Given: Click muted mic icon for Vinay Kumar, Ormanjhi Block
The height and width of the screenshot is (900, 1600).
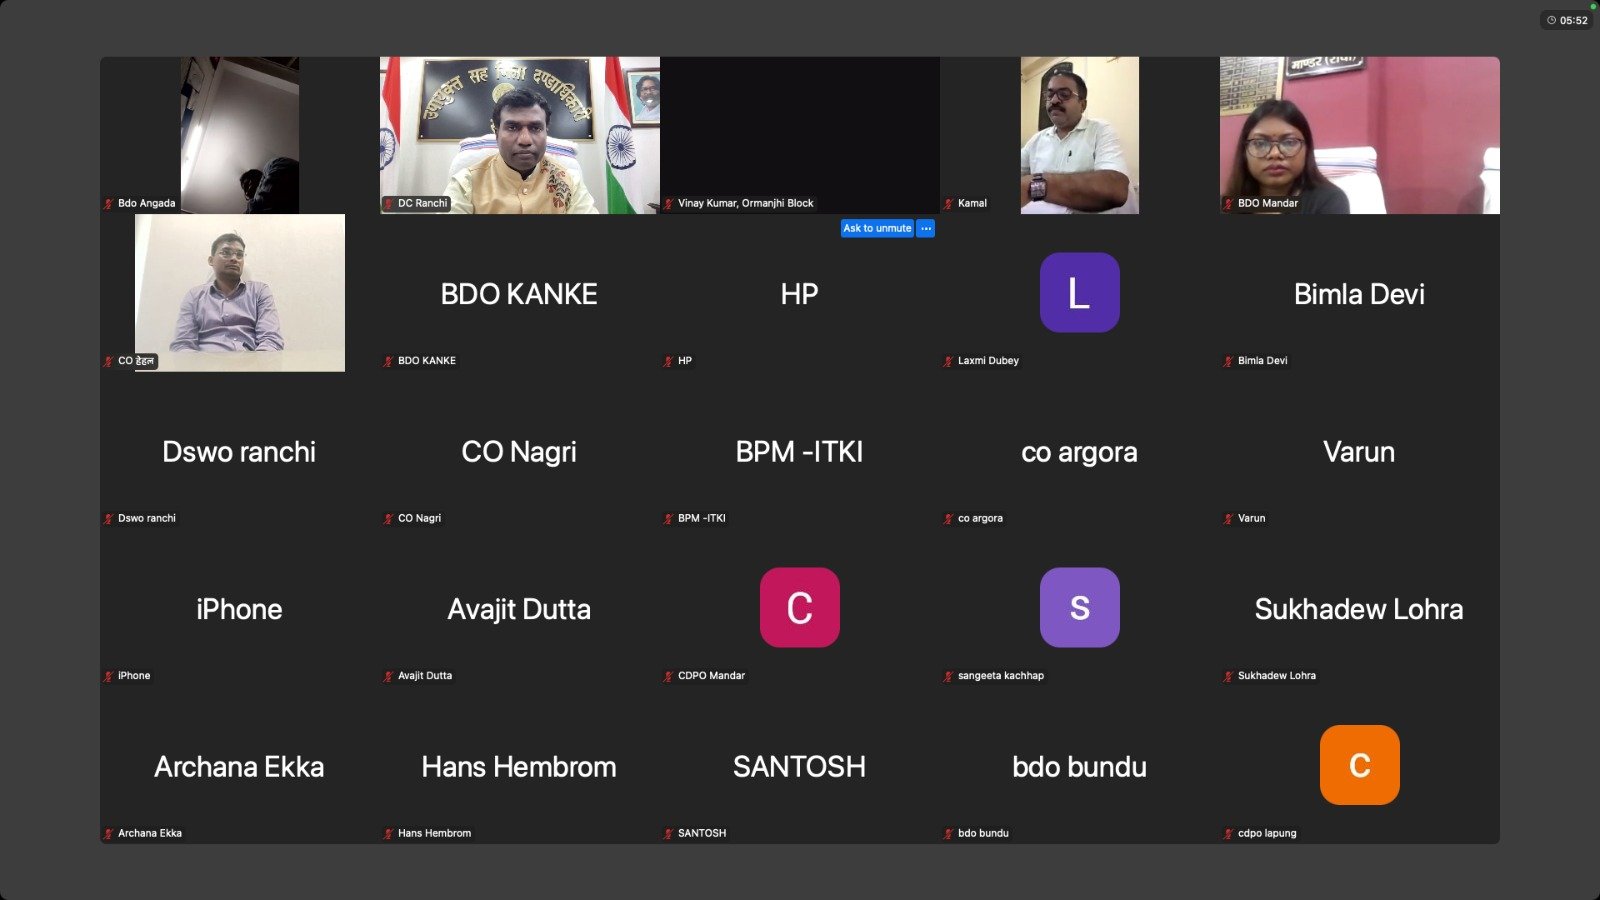Looking at the screenshot, I should (669, 204).
